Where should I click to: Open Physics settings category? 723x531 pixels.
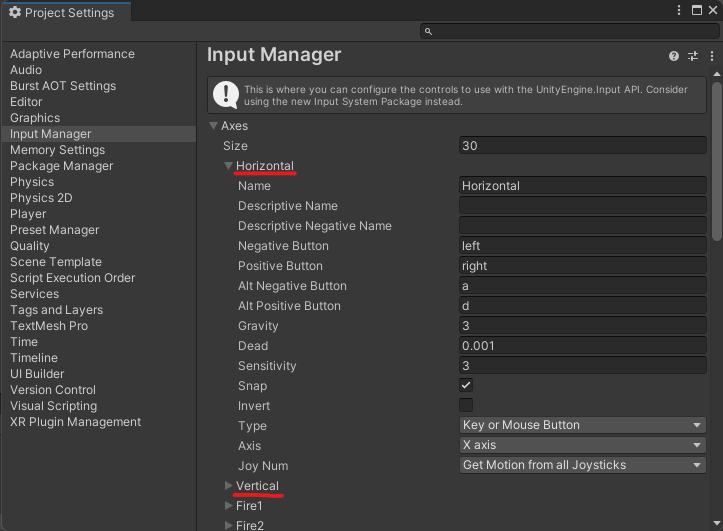click(x=32, y=182)
